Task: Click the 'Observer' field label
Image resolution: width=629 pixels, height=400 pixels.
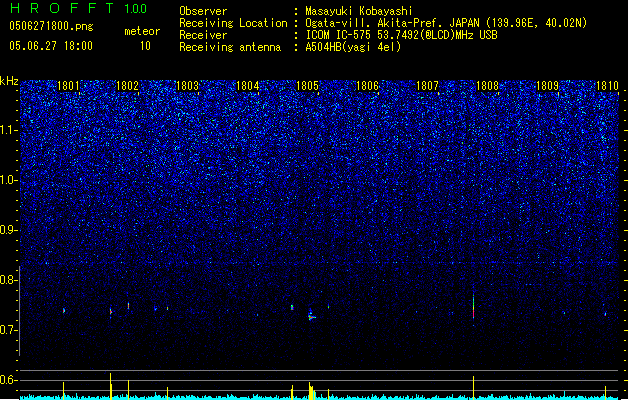Action: (203, 11)
